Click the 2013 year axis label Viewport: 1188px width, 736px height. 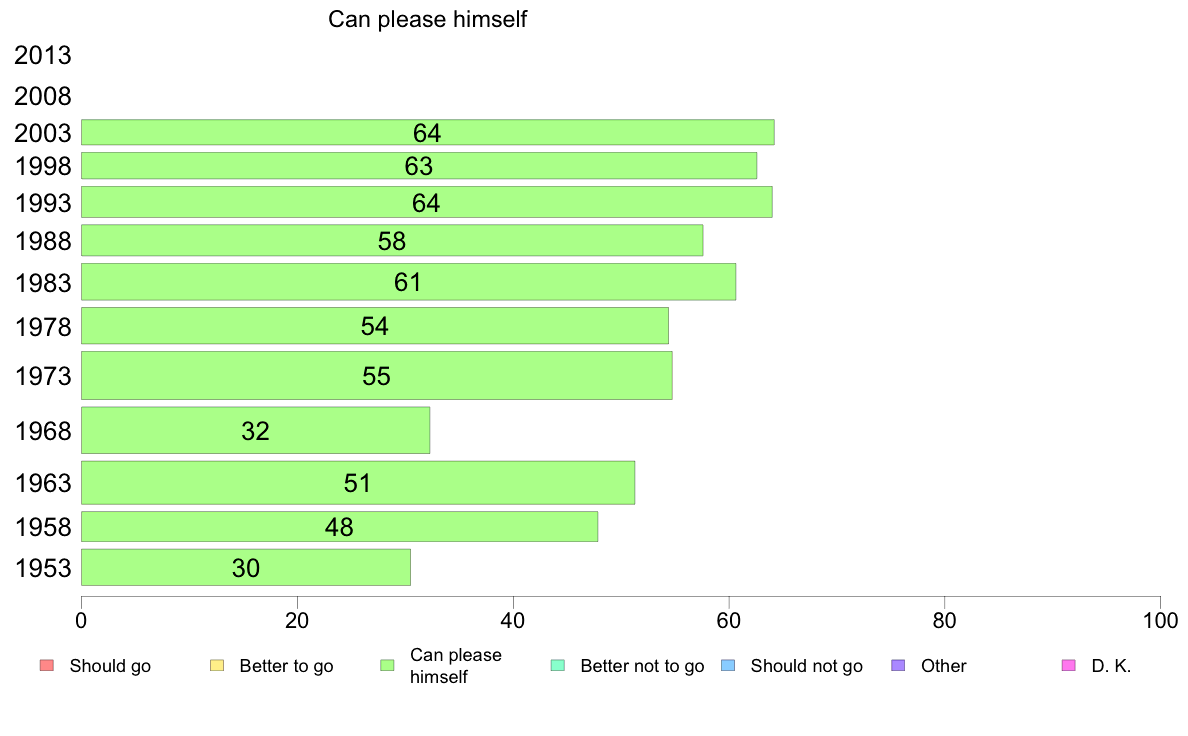point(42,55)
